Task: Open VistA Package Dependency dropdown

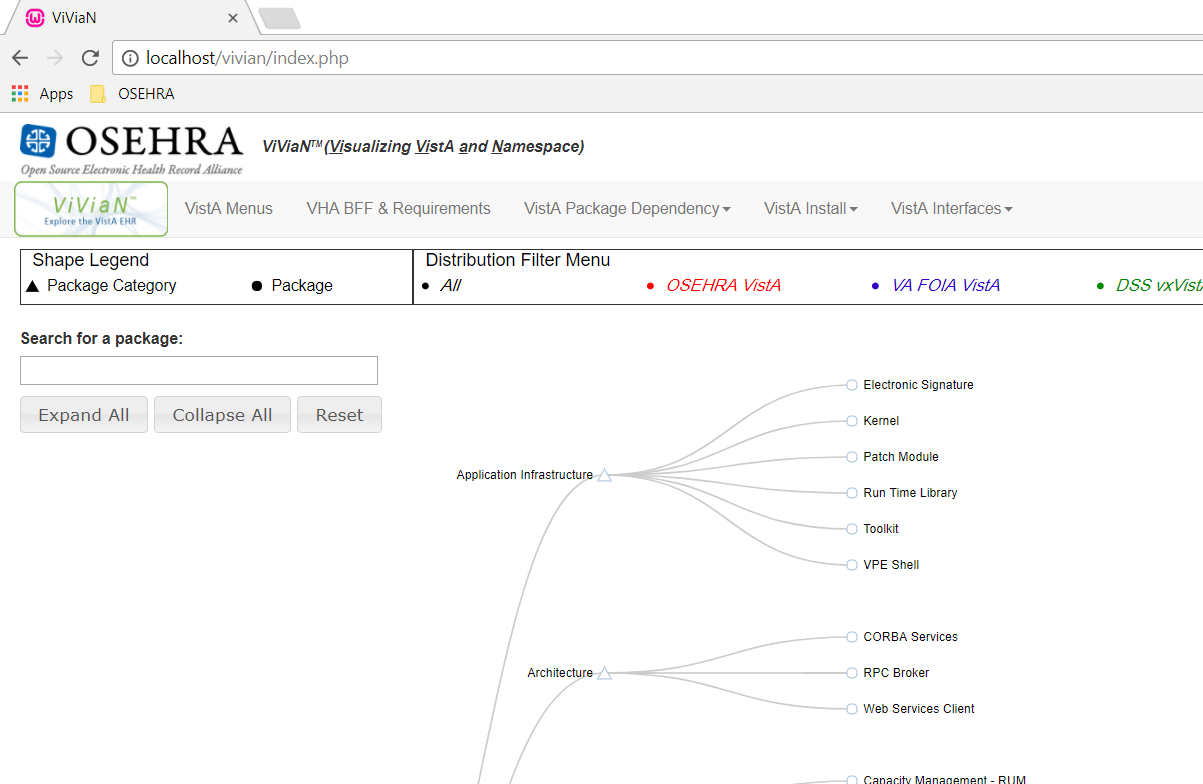Action: 627,209
